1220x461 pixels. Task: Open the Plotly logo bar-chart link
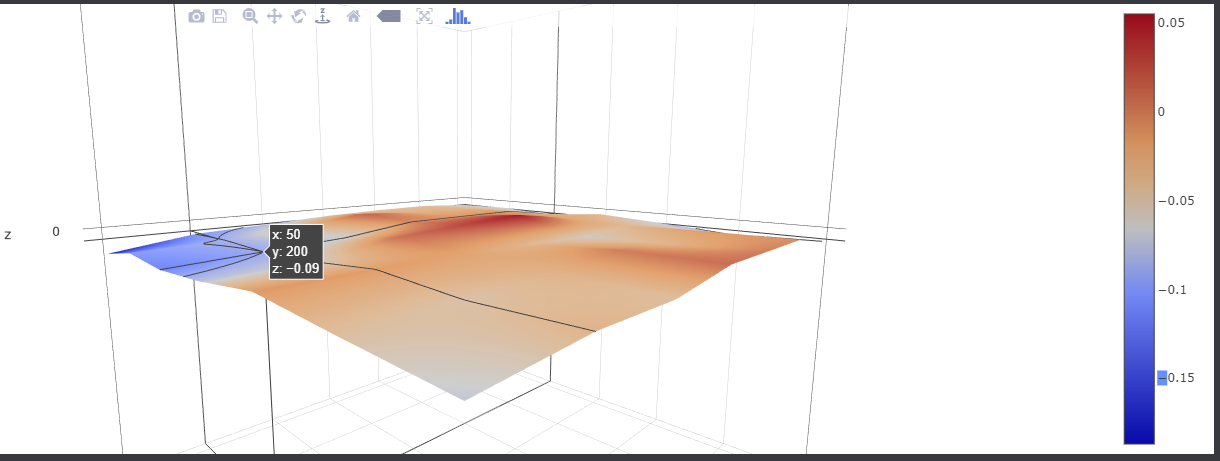[458, 16]
